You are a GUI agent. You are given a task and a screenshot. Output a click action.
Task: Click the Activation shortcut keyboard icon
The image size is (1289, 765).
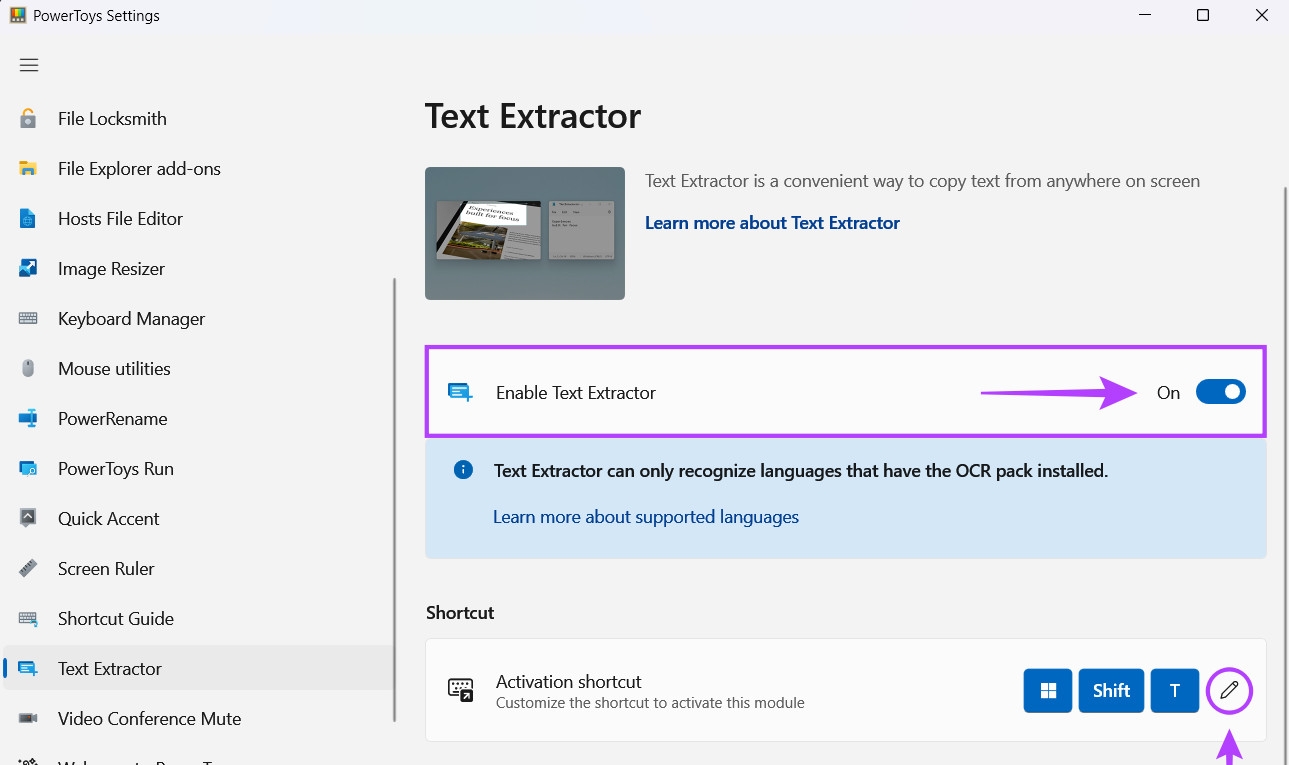click(460, 690)
